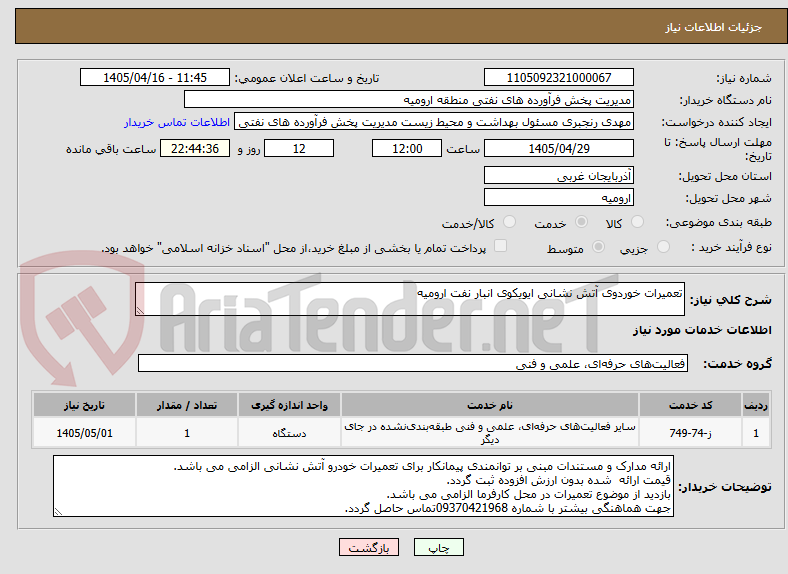The width and height of the screenshot is (788, 574).
Task: Click the buyer organization name field
Action: click(x=409, y=100)
